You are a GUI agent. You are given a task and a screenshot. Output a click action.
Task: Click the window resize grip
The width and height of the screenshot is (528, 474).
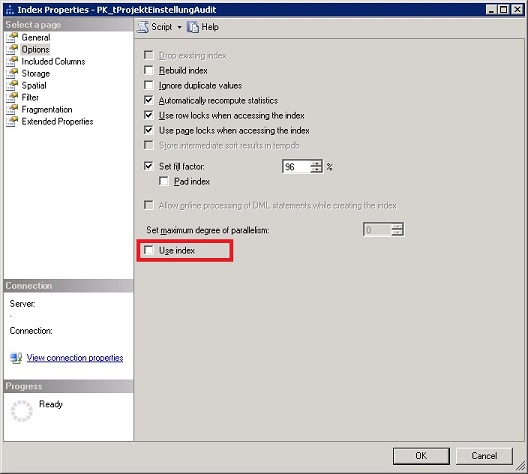(521, 467)
